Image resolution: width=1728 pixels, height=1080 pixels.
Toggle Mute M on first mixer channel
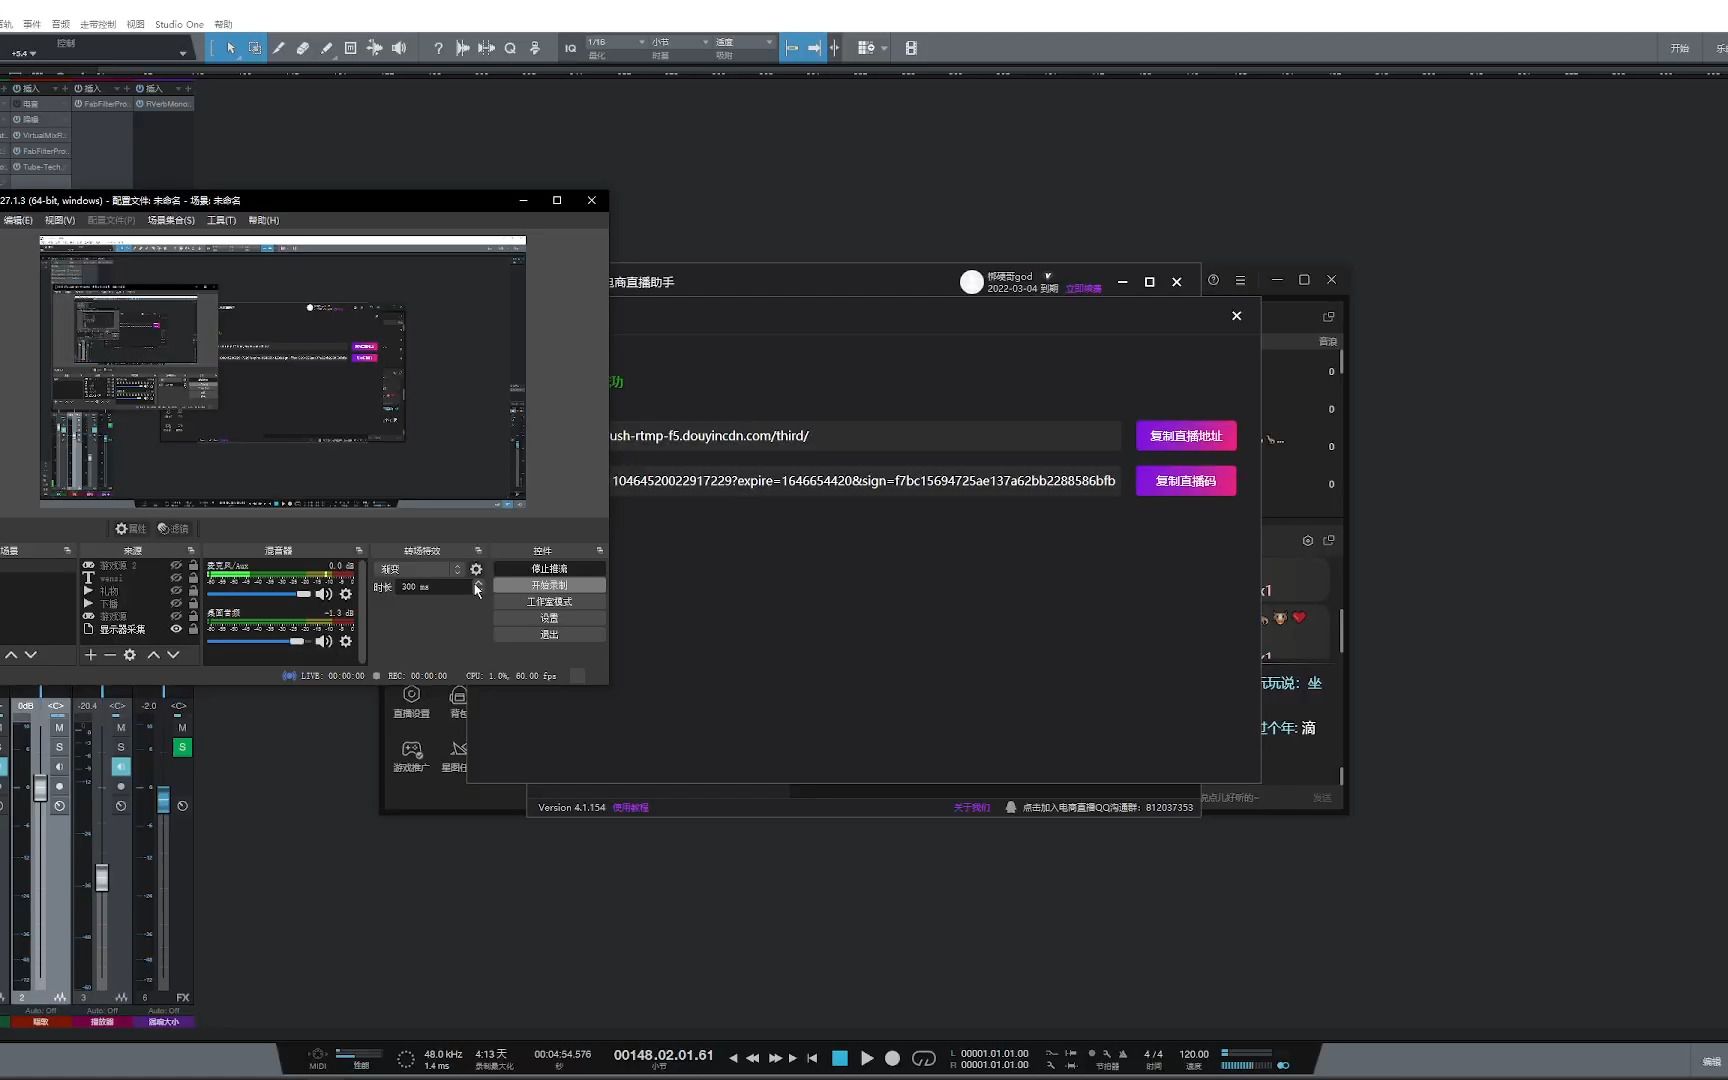pyautogui.click(x=59, y=728)
